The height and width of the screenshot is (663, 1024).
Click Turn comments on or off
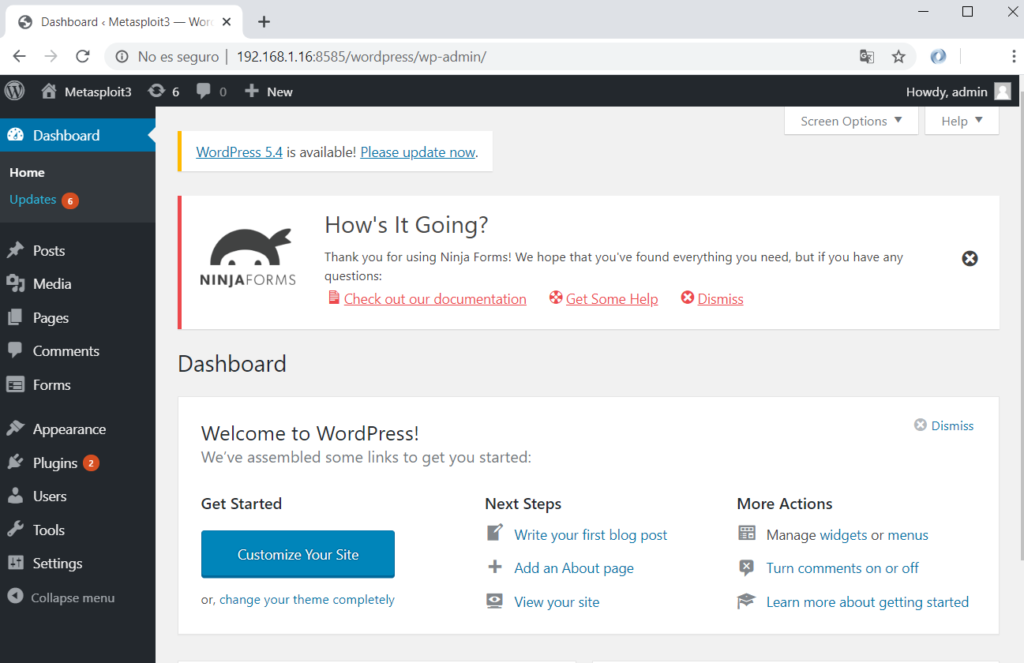click(x=842, y=568)
